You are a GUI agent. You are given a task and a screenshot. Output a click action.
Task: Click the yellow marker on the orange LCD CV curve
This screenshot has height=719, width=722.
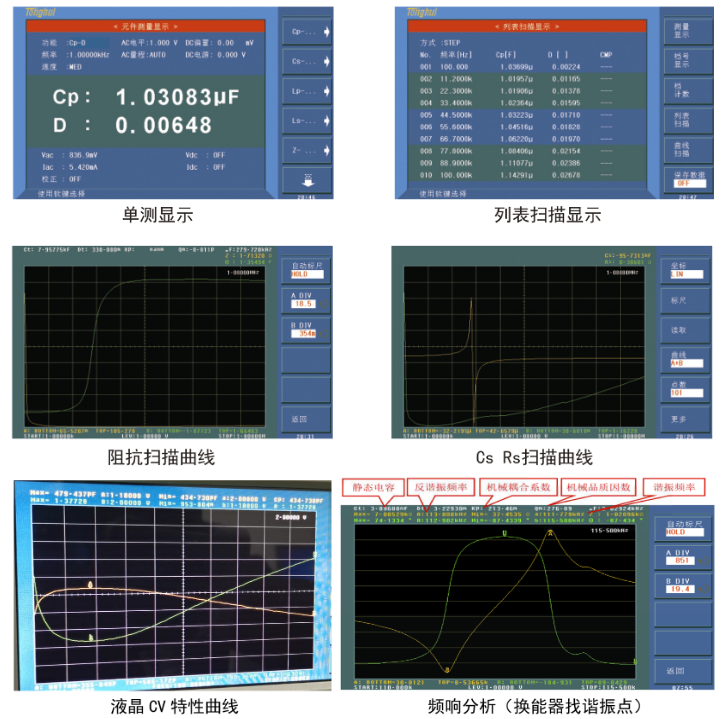coord(90,585)
